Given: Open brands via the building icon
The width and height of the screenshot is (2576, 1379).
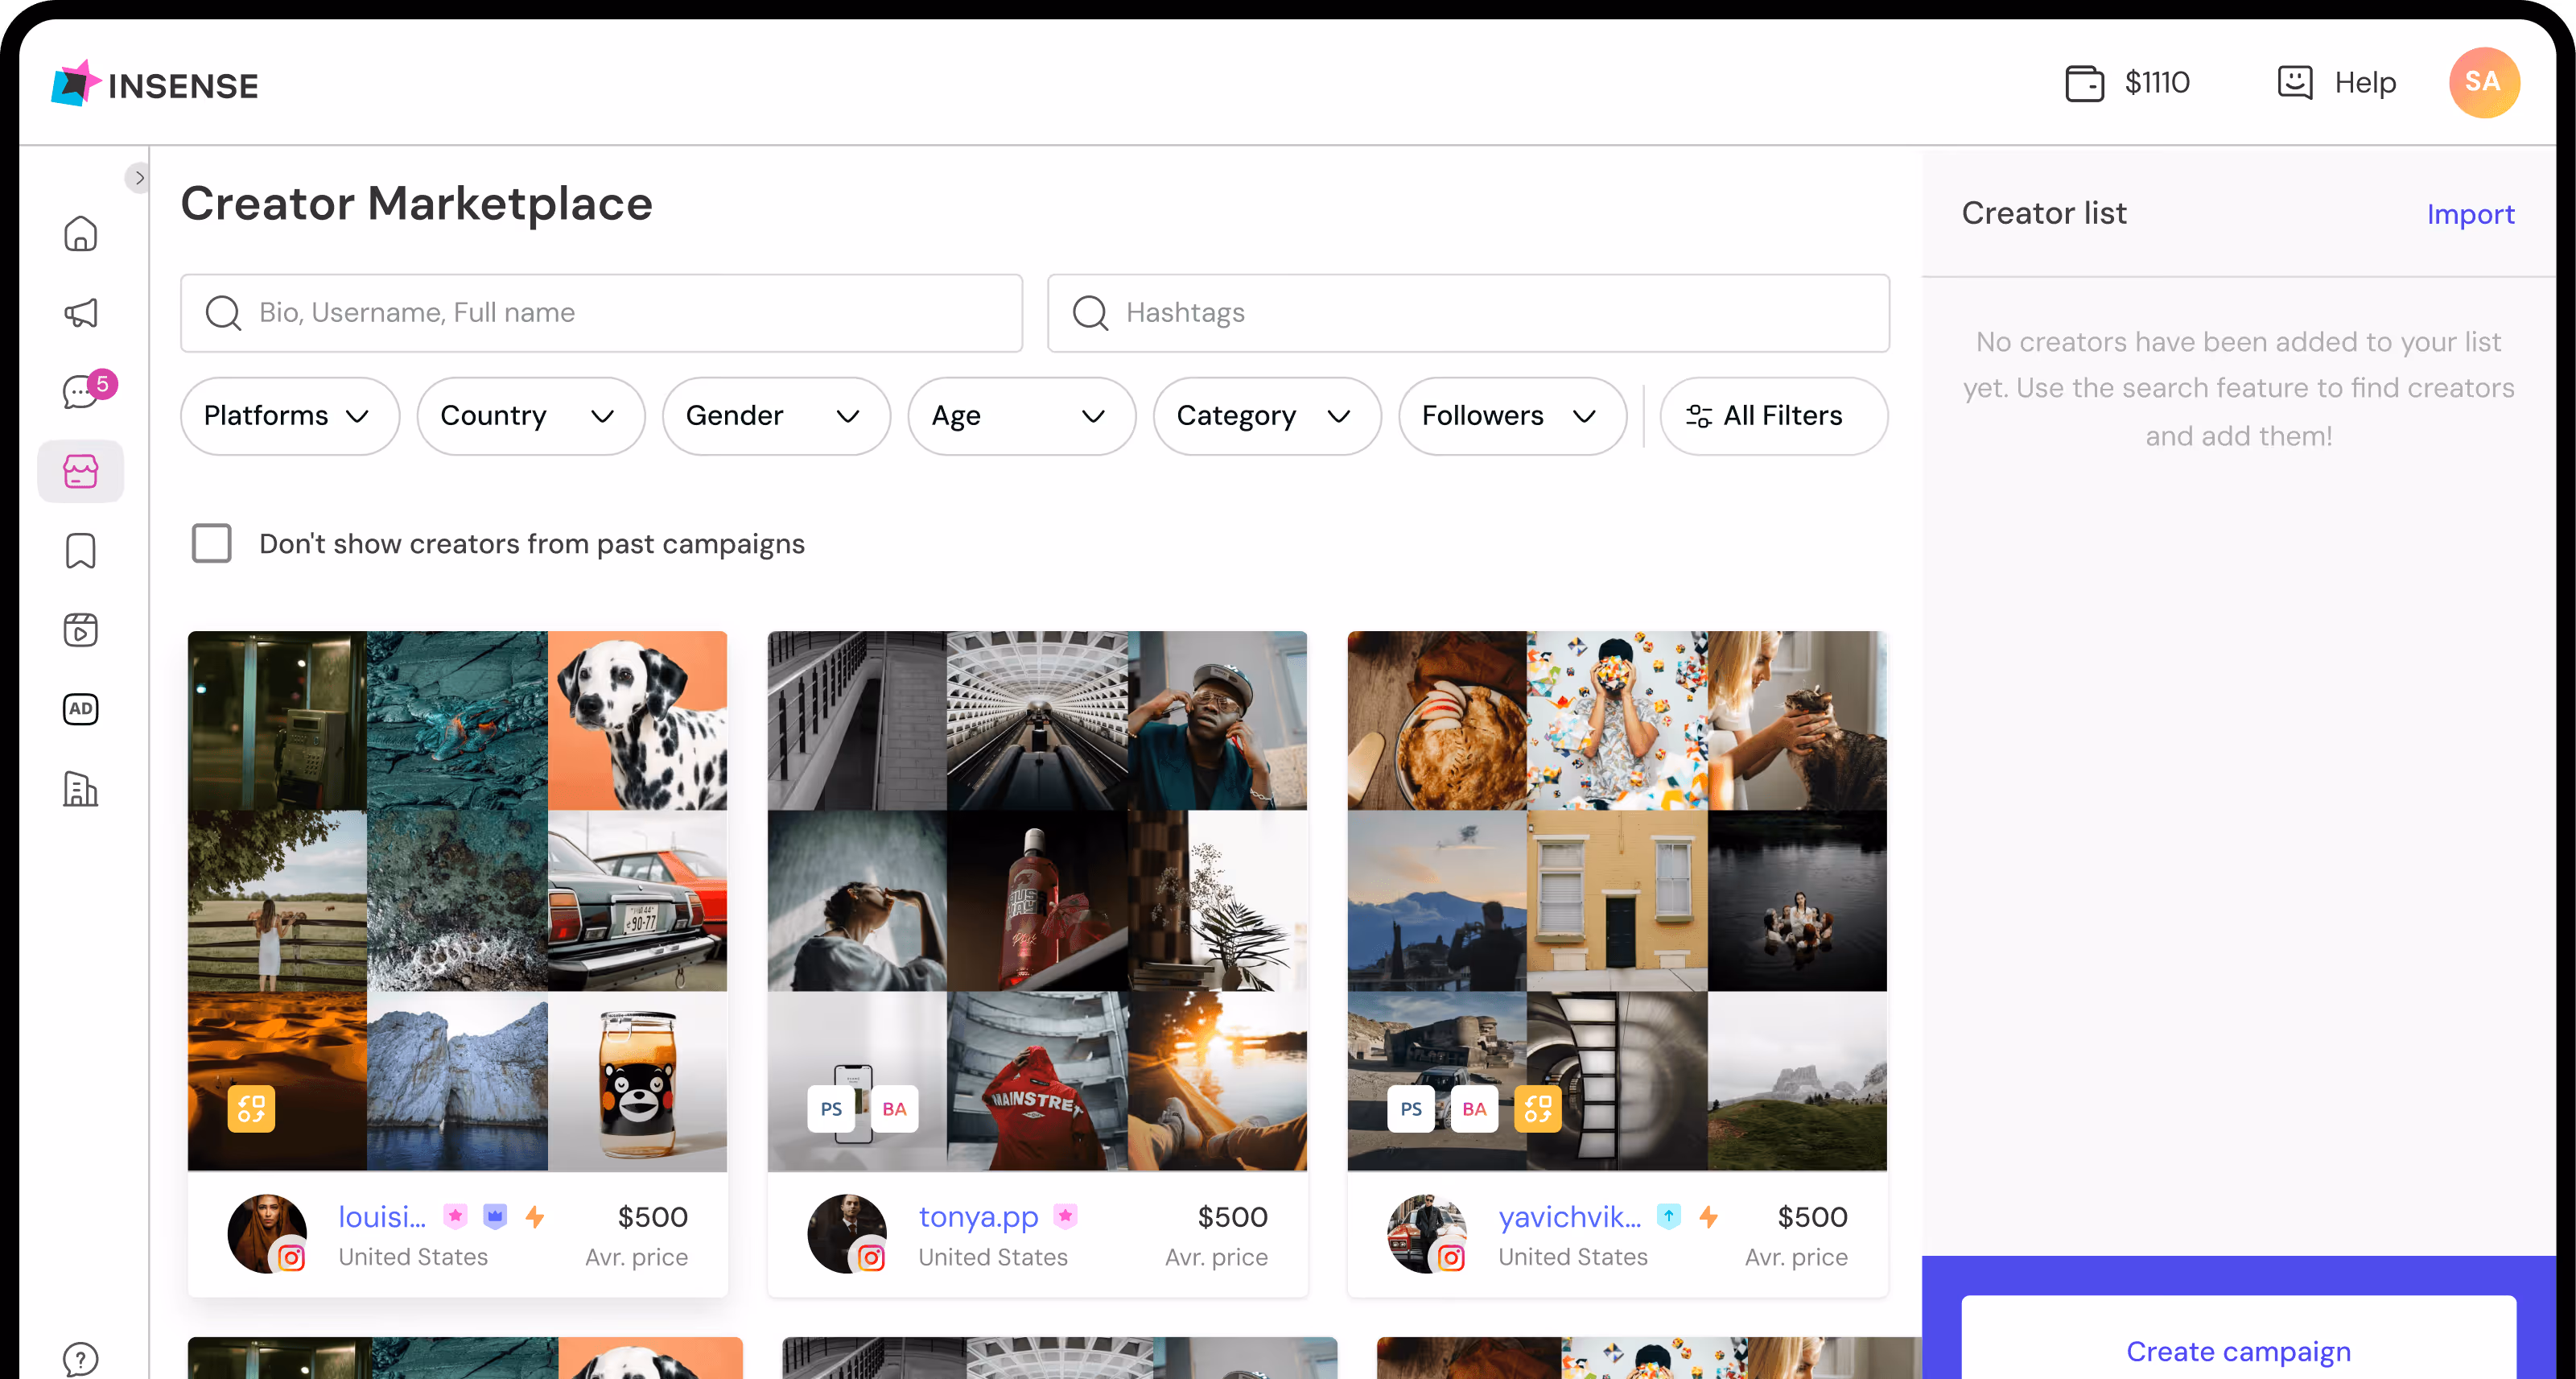Looking at the screenshot, I should click(80, 789).
